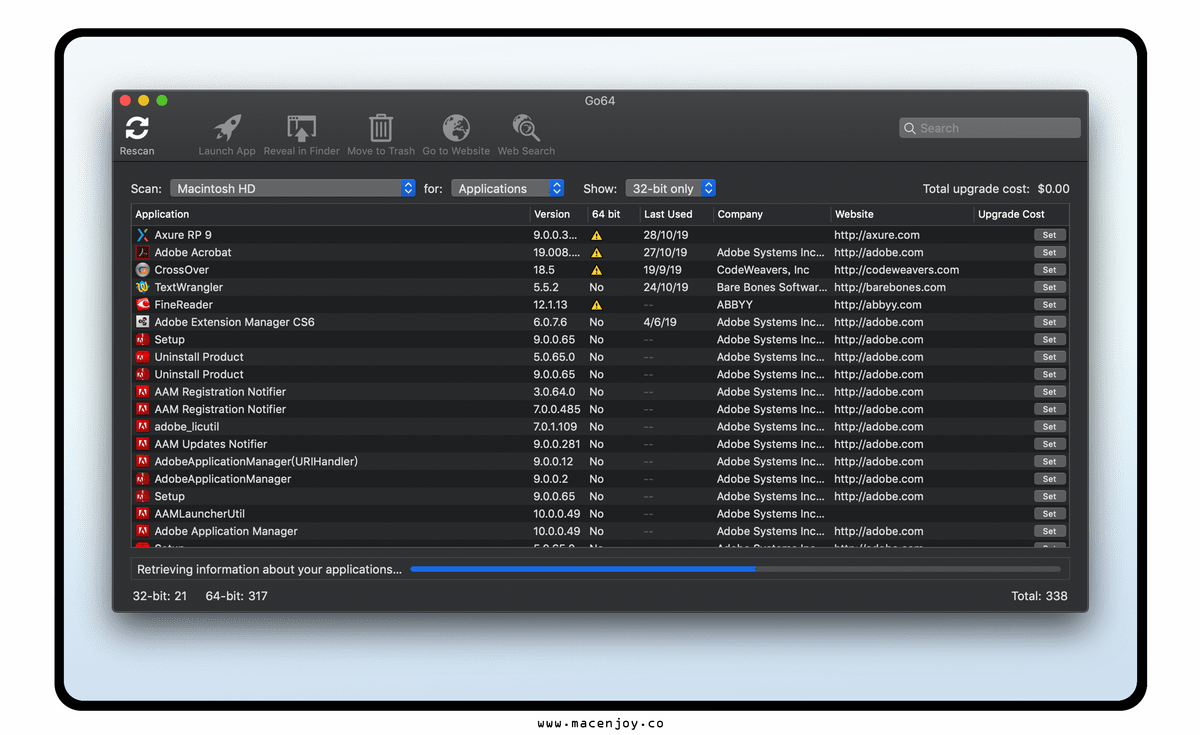Click the Move to Trash icon
1200x735 pixels.
point(381,128)
